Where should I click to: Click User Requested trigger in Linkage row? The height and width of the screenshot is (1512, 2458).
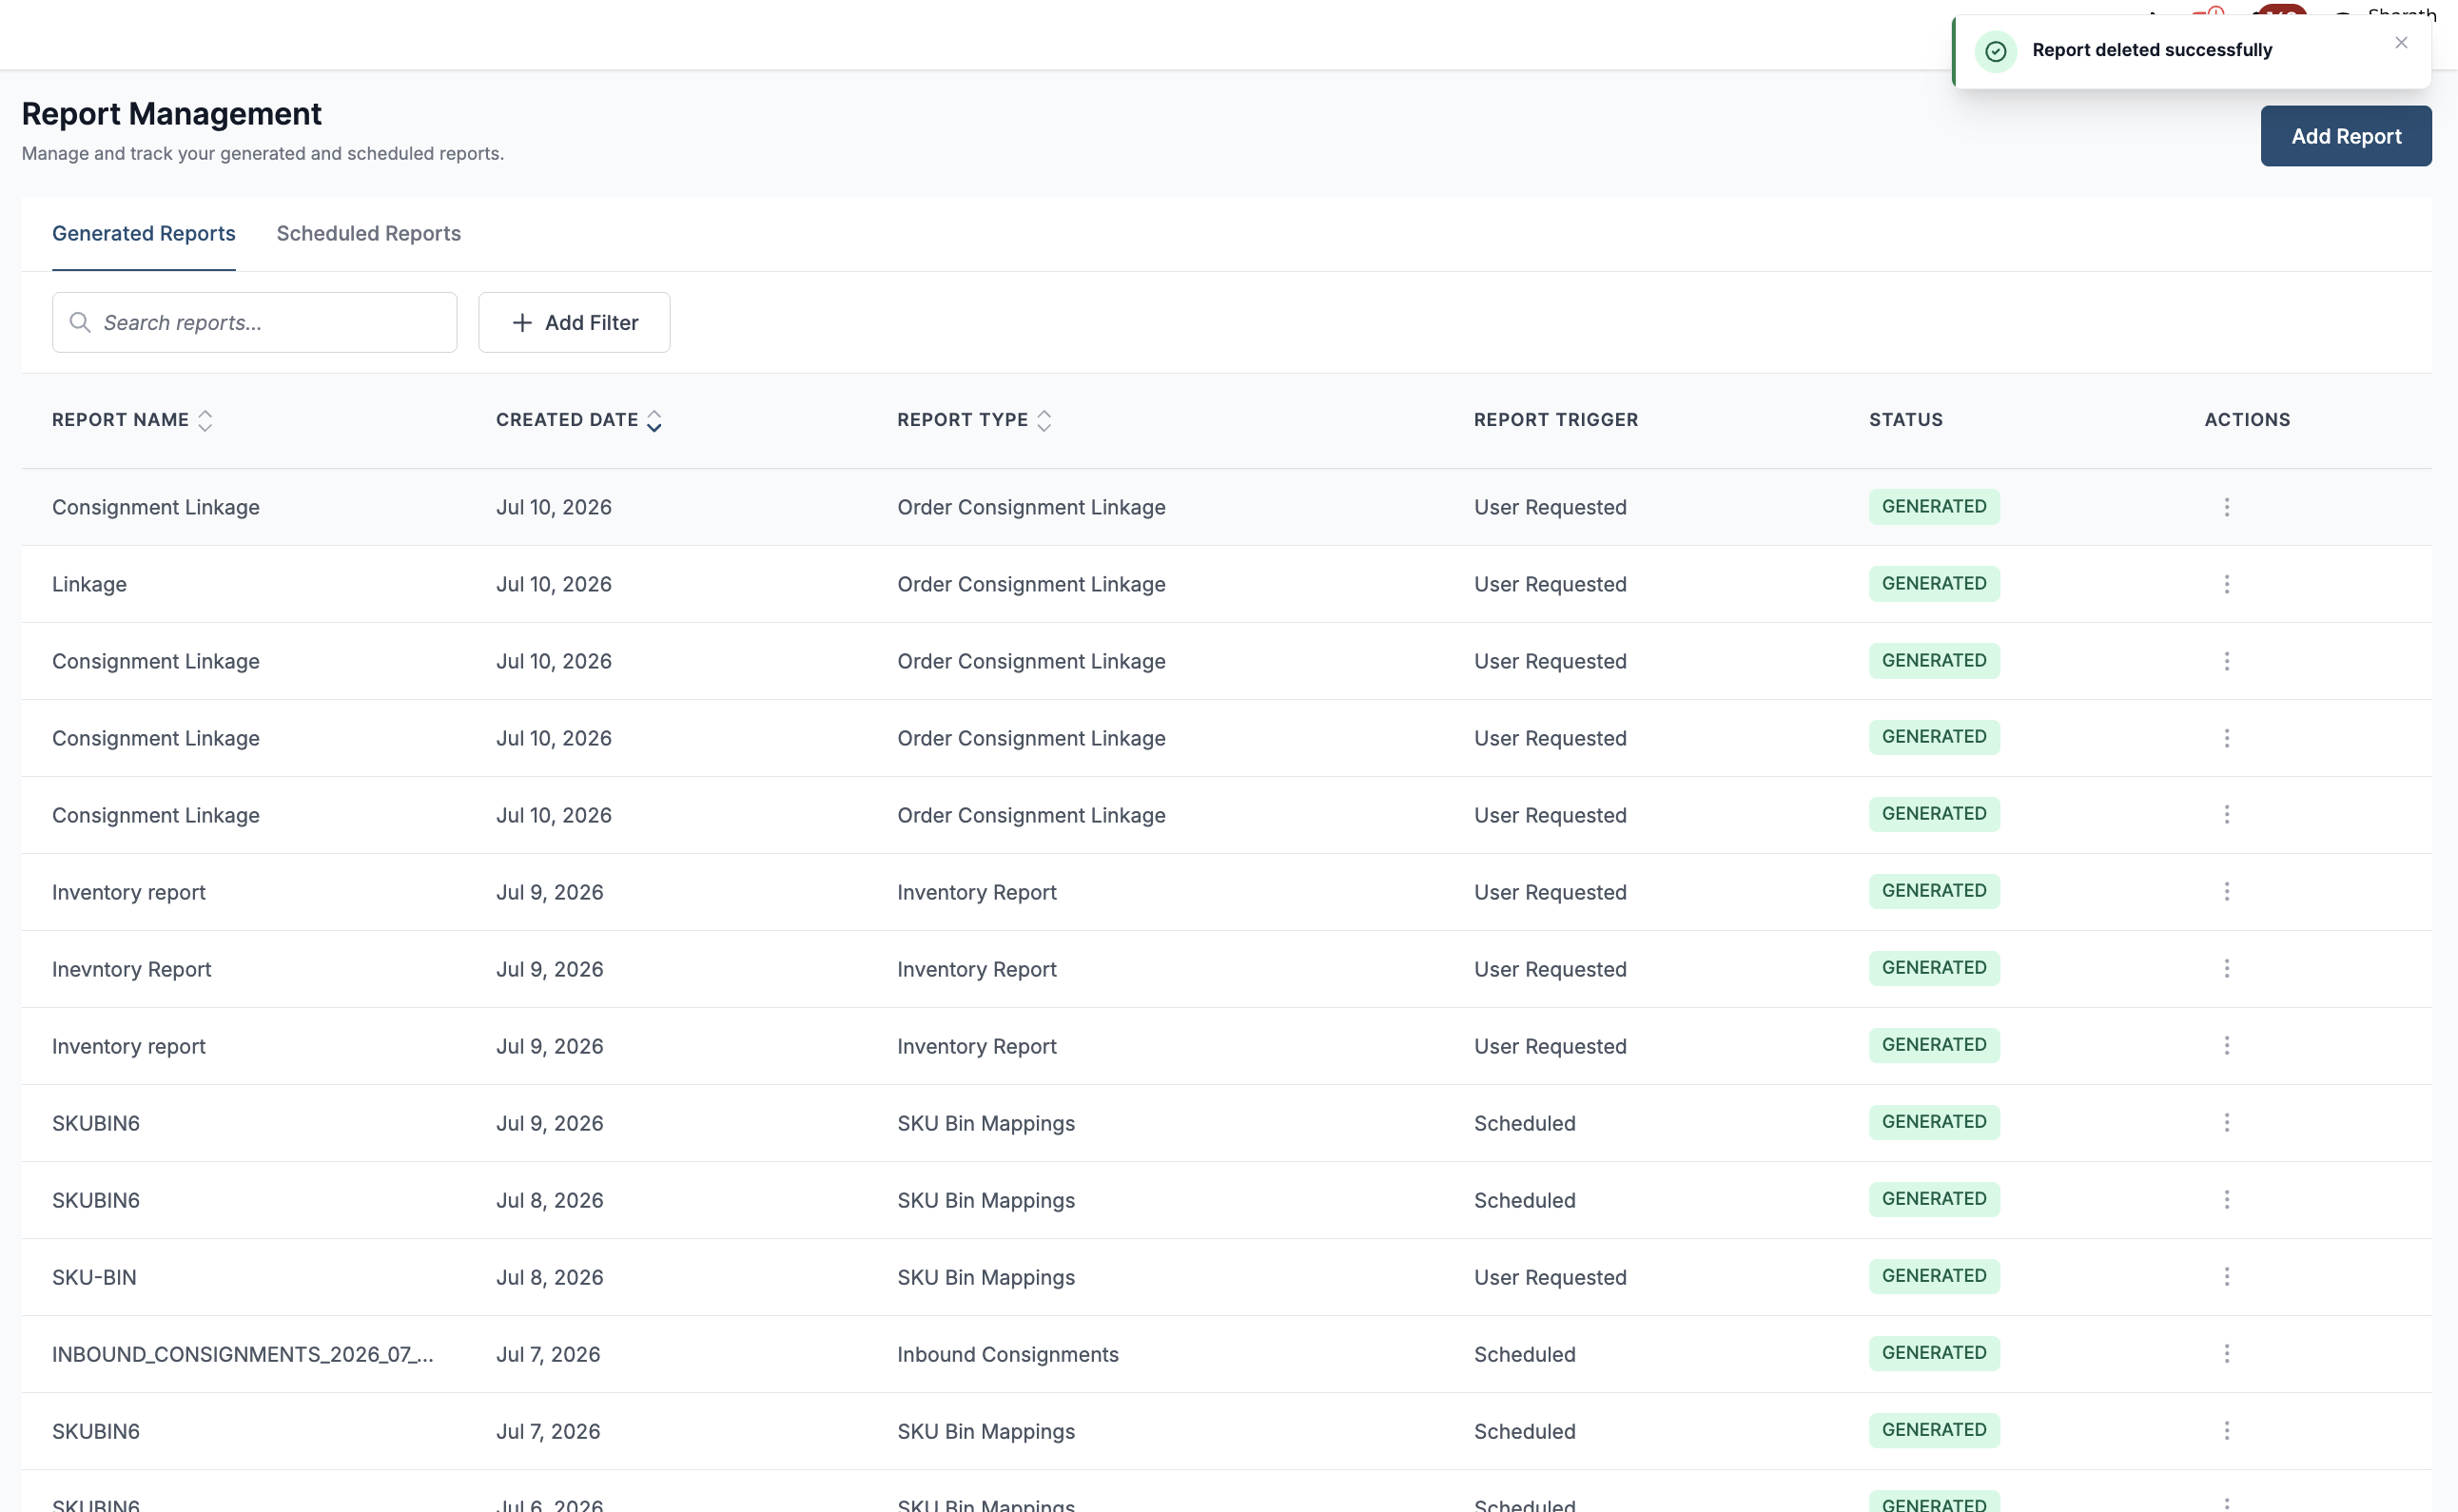click(x=1549, y=584)
